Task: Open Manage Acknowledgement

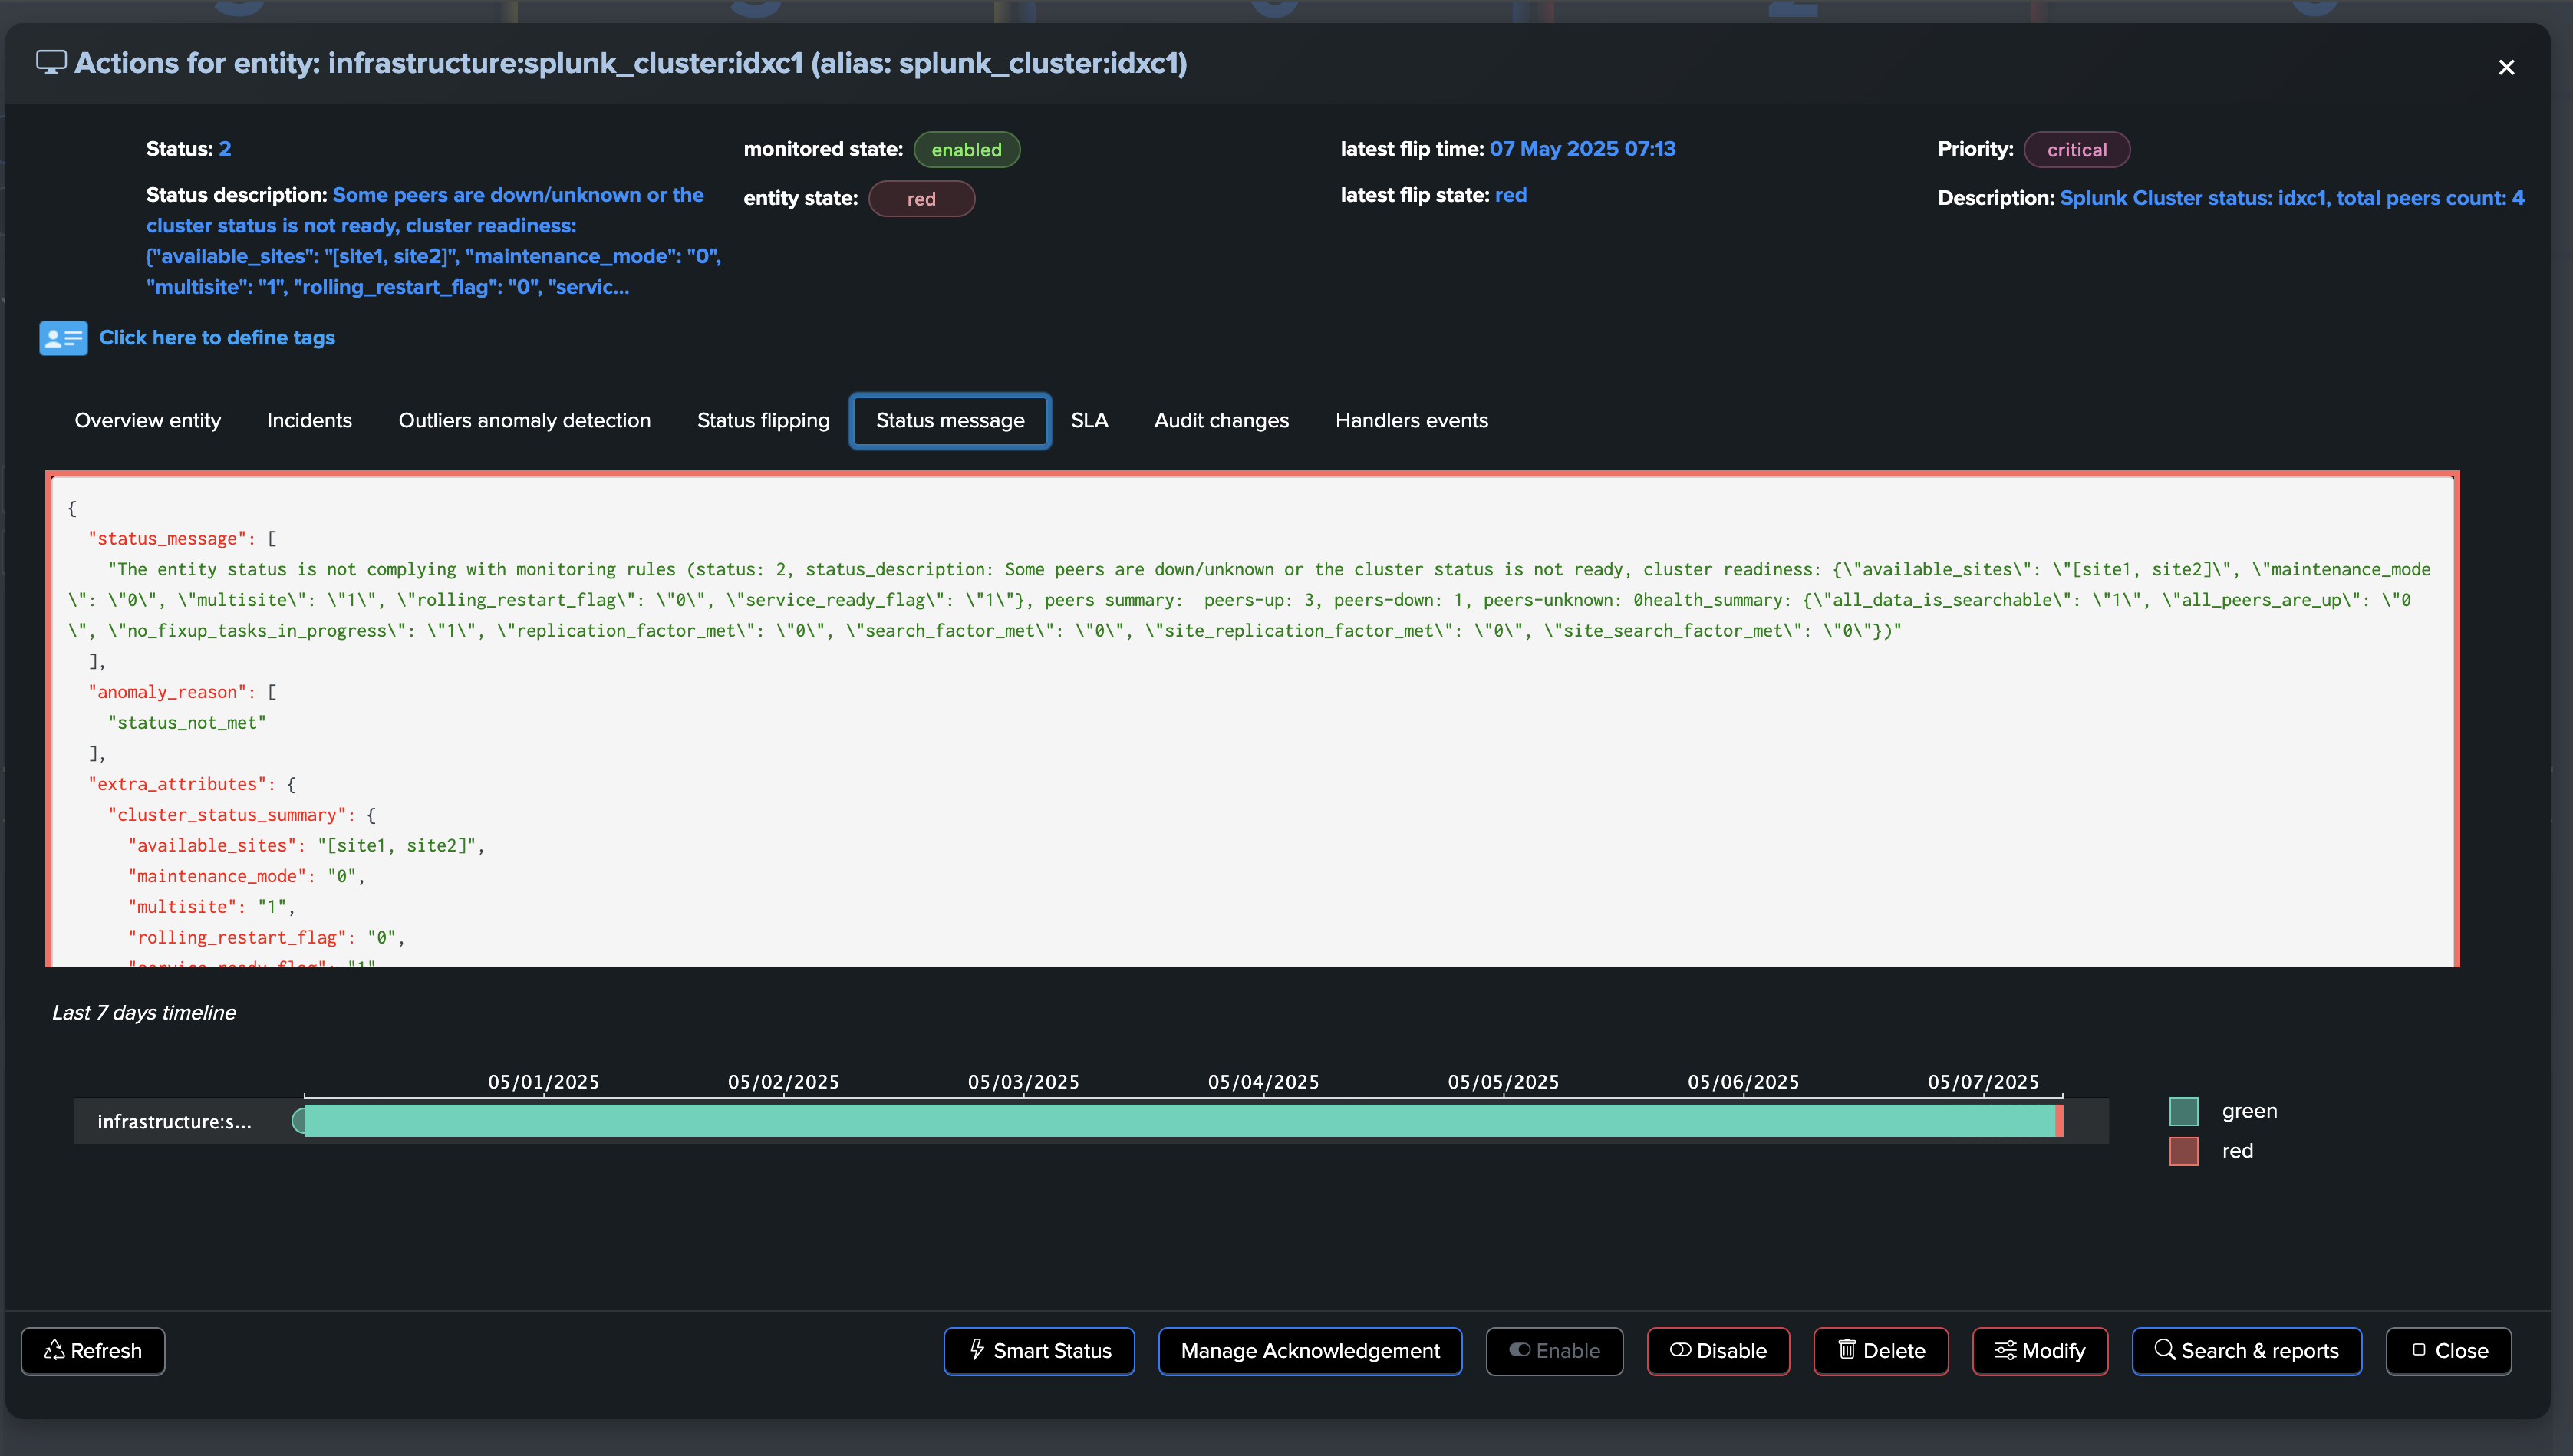Action: [x=1310, y=1351]
